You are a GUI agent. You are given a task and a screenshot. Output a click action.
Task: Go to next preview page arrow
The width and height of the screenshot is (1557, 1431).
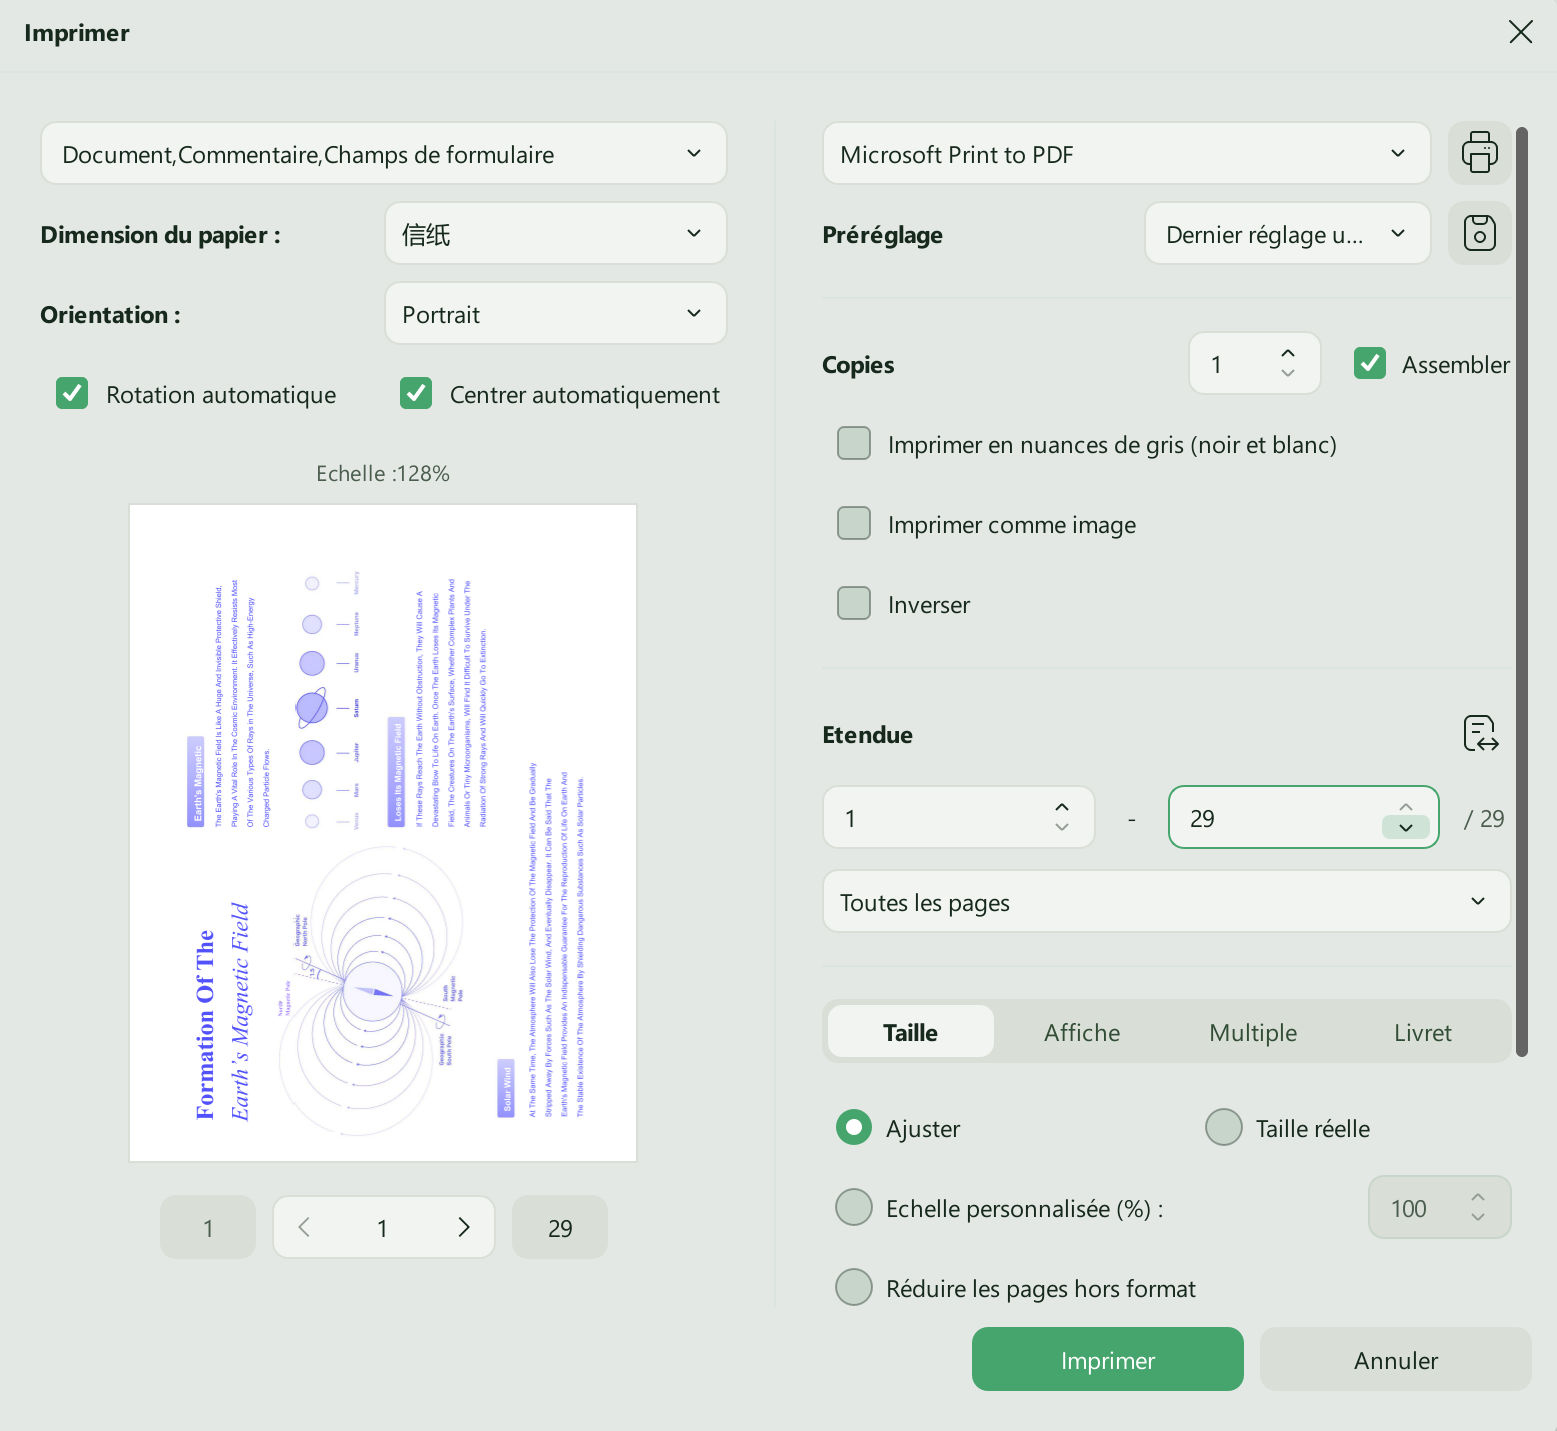464,1227
